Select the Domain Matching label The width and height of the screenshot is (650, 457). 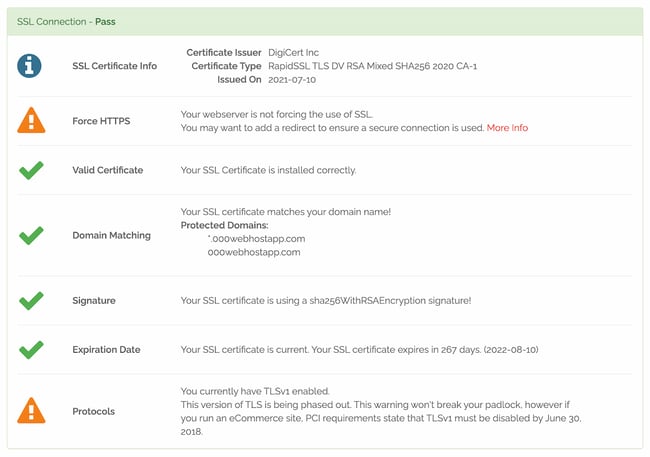tap(111, 236)
